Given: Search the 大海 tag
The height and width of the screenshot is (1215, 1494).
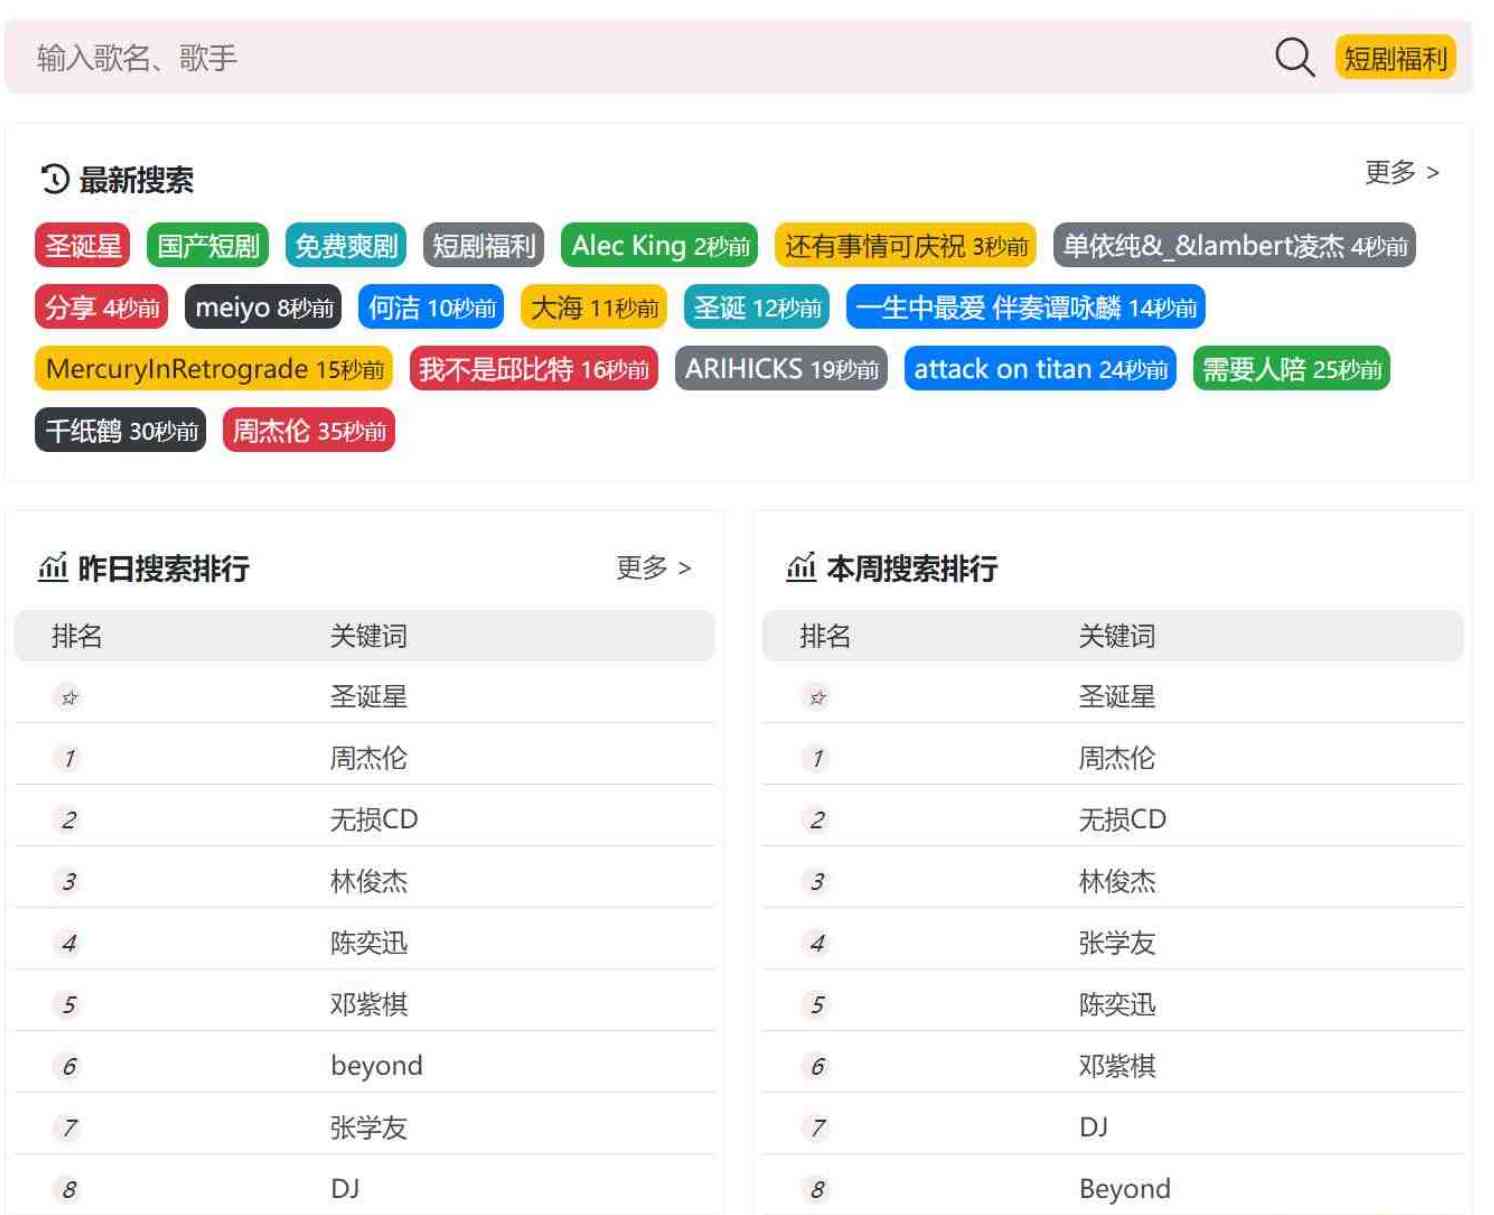Looking at the screenshot, I should coord(594,308).
